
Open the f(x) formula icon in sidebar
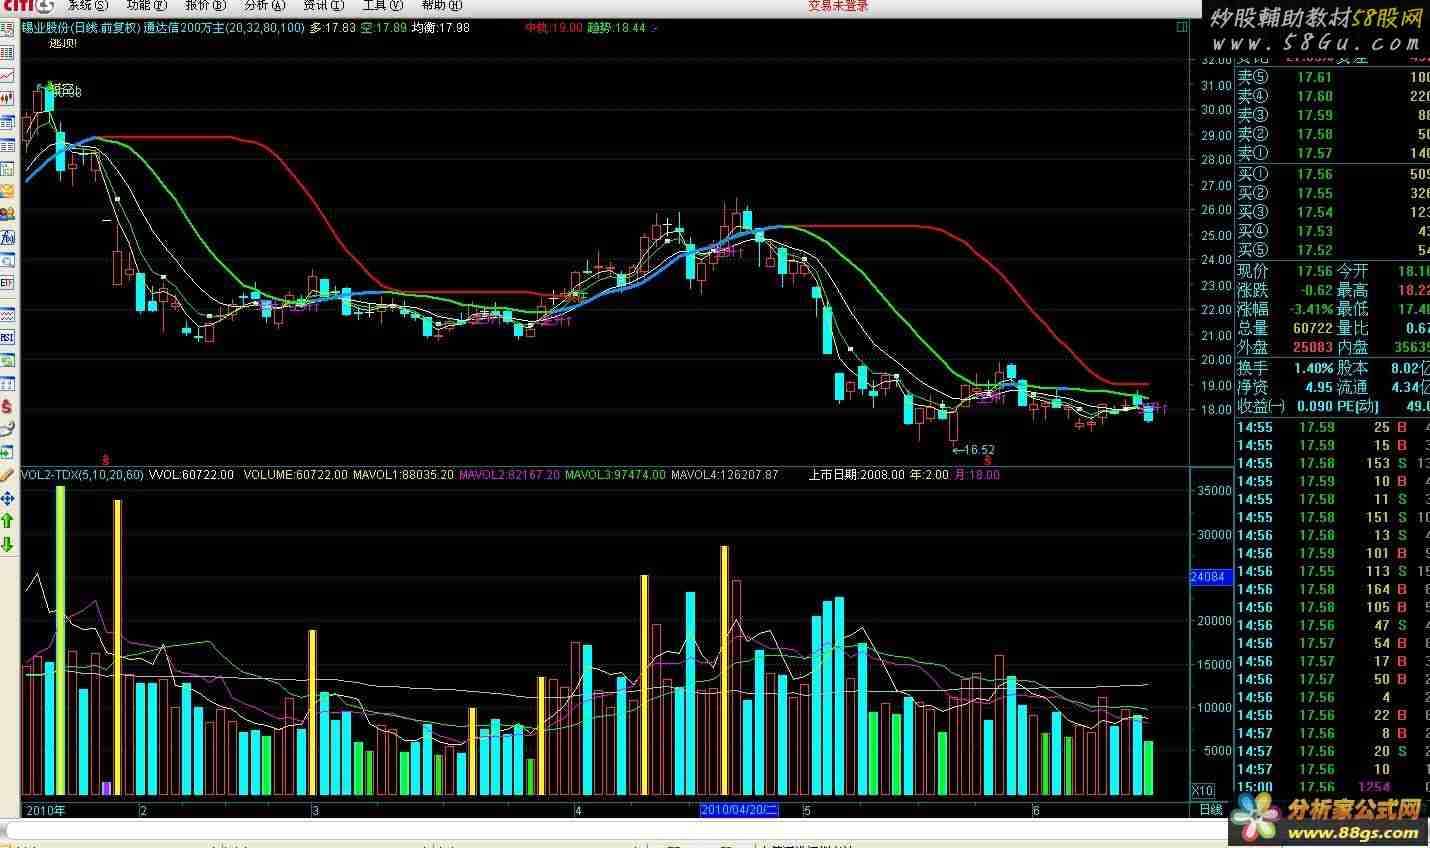8,238
